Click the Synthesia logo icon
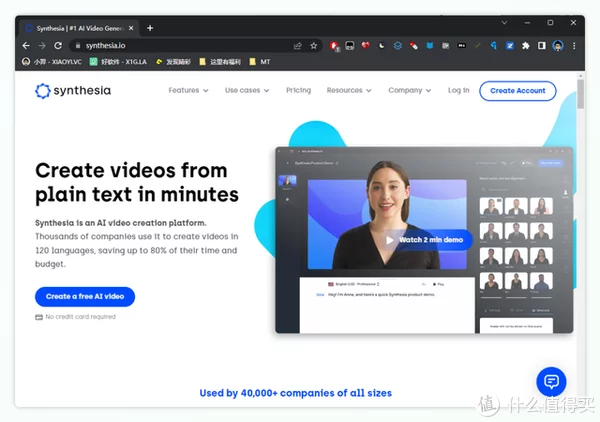600x422 pixels. [x=42, y=91]
